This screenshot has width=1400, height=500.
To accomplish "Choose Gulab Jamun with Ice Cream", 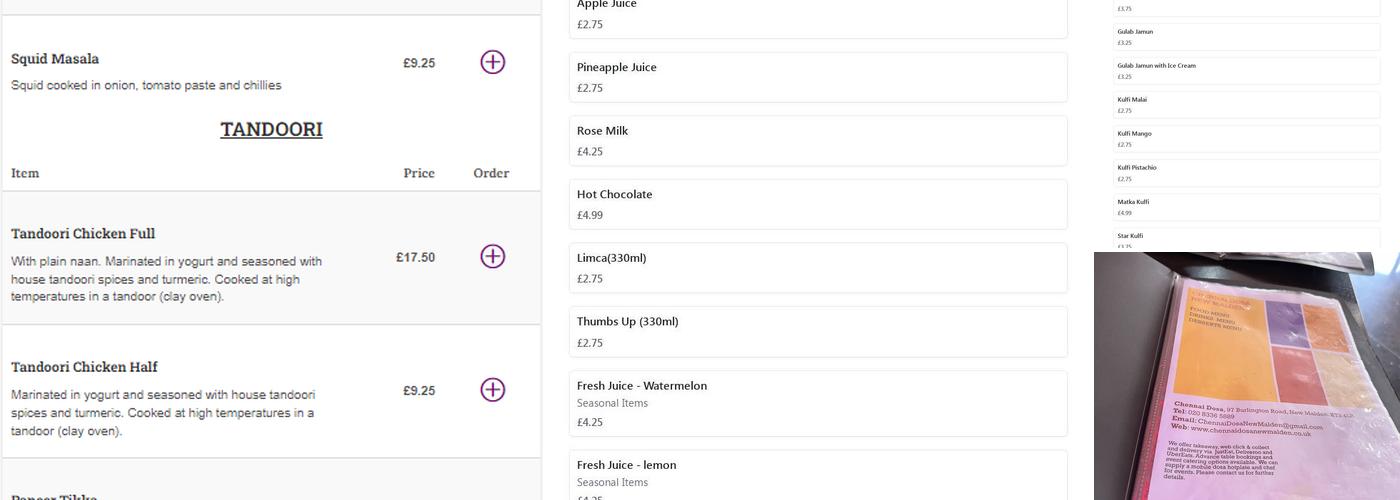I will tap(1246, 71).
